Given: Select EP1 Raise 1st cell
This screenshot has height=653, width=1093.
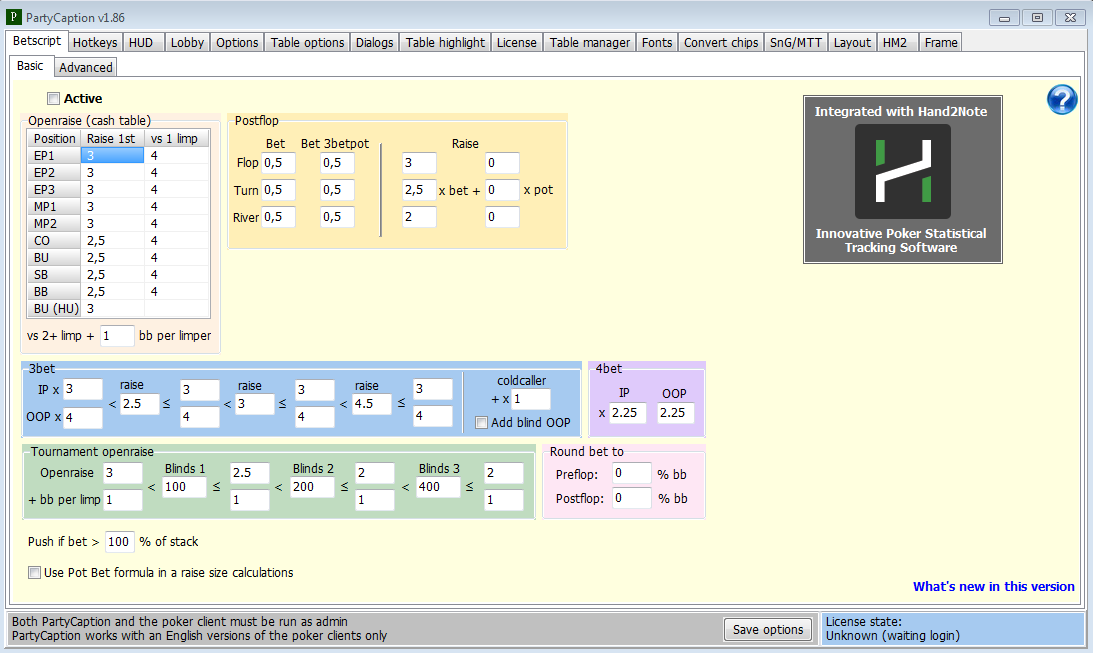Looking at the screenshot, I should [112, 155].
